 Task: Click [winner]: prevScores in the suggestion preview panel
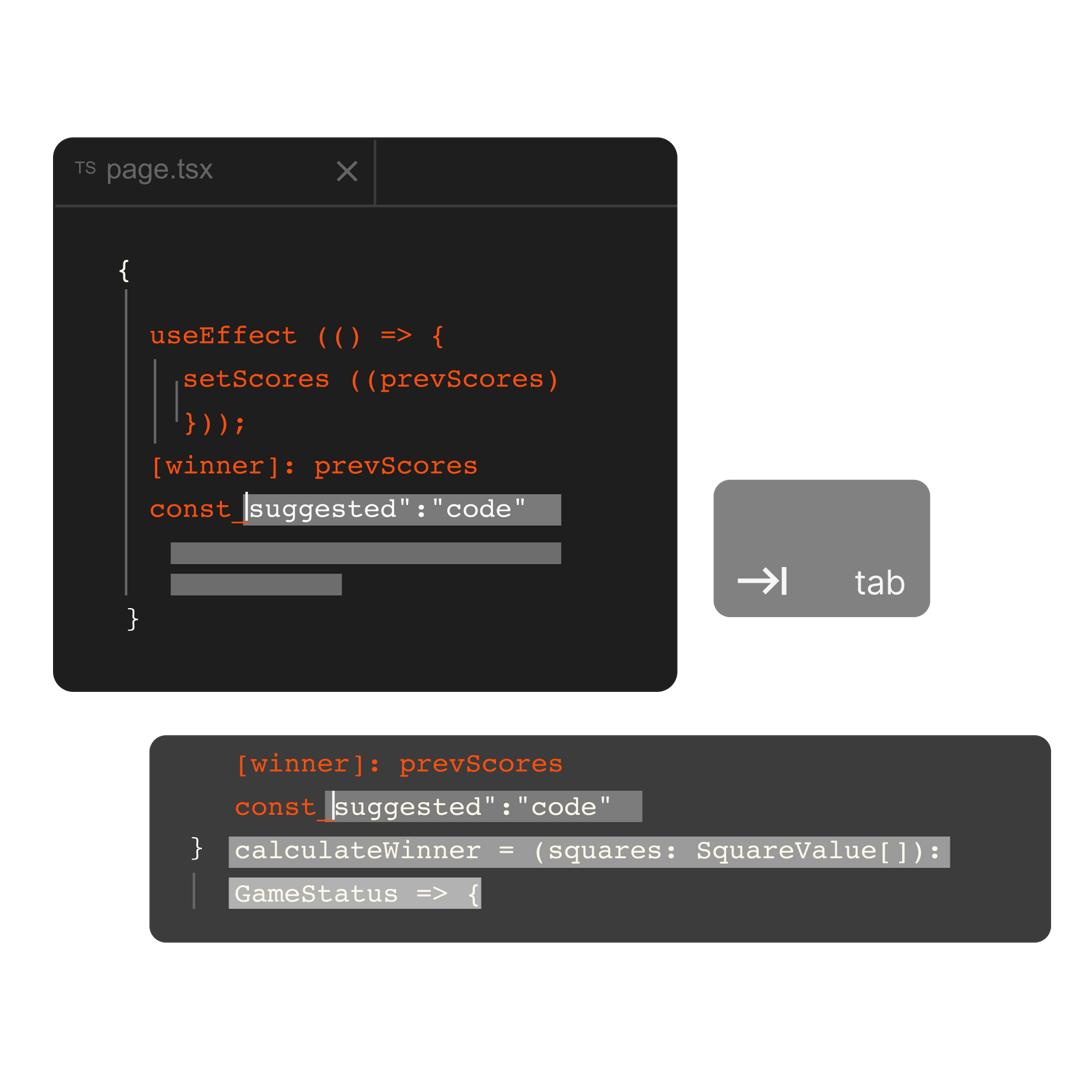pos(399,764)
